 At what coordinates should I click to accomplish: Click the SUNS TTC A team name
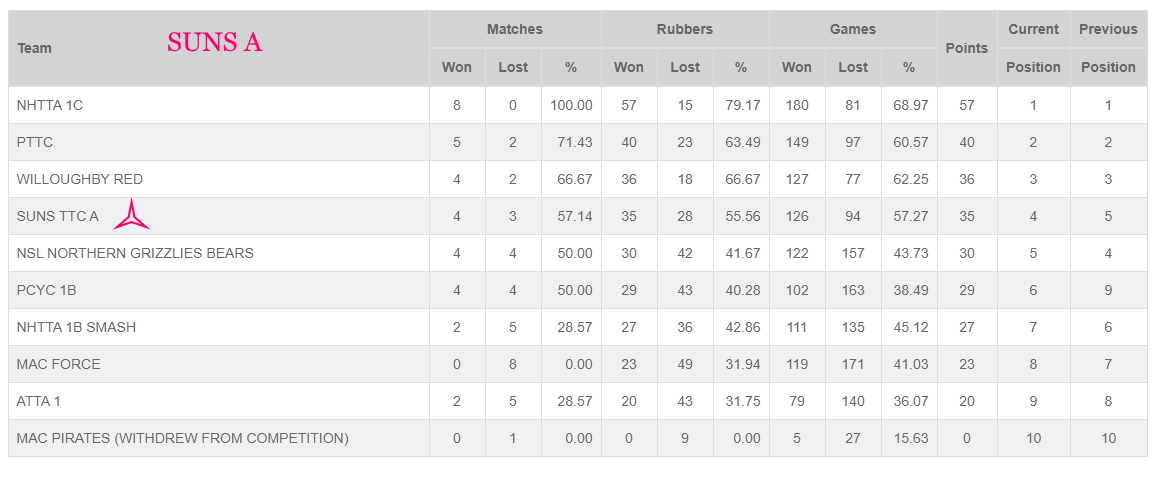57,216
